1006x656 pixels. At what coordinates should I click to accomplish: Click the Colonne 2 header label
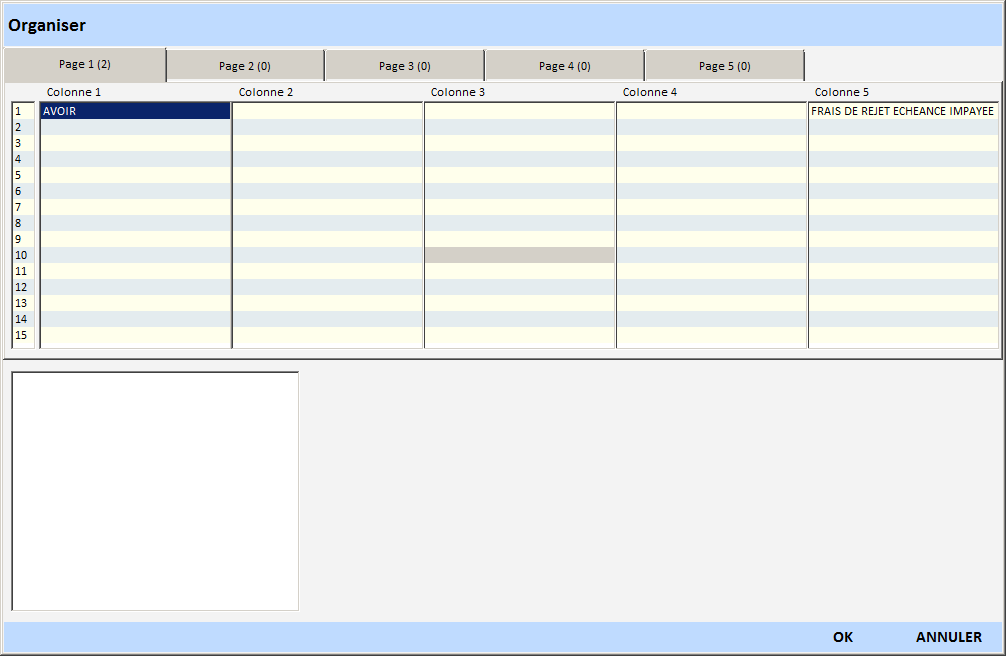pyautogui.click(x=266, y=92)
